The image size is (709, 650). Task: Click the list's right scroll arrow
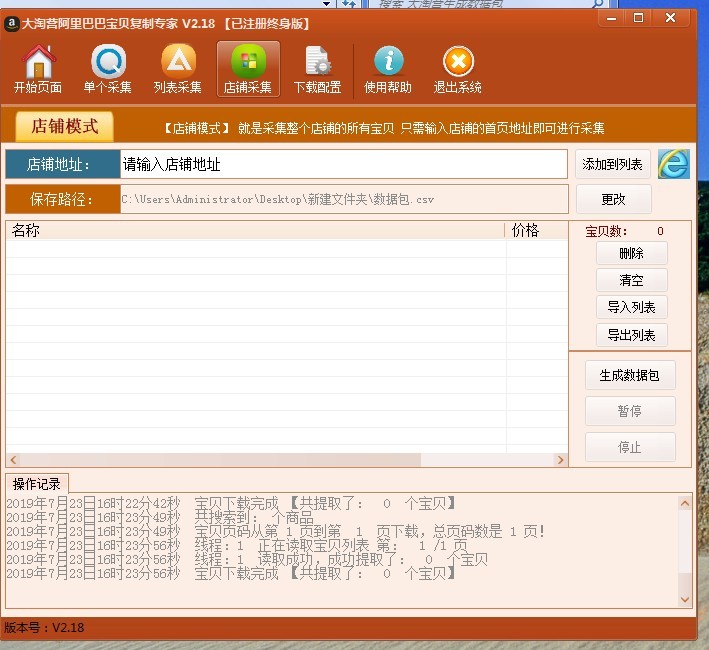tap(561, 460)
